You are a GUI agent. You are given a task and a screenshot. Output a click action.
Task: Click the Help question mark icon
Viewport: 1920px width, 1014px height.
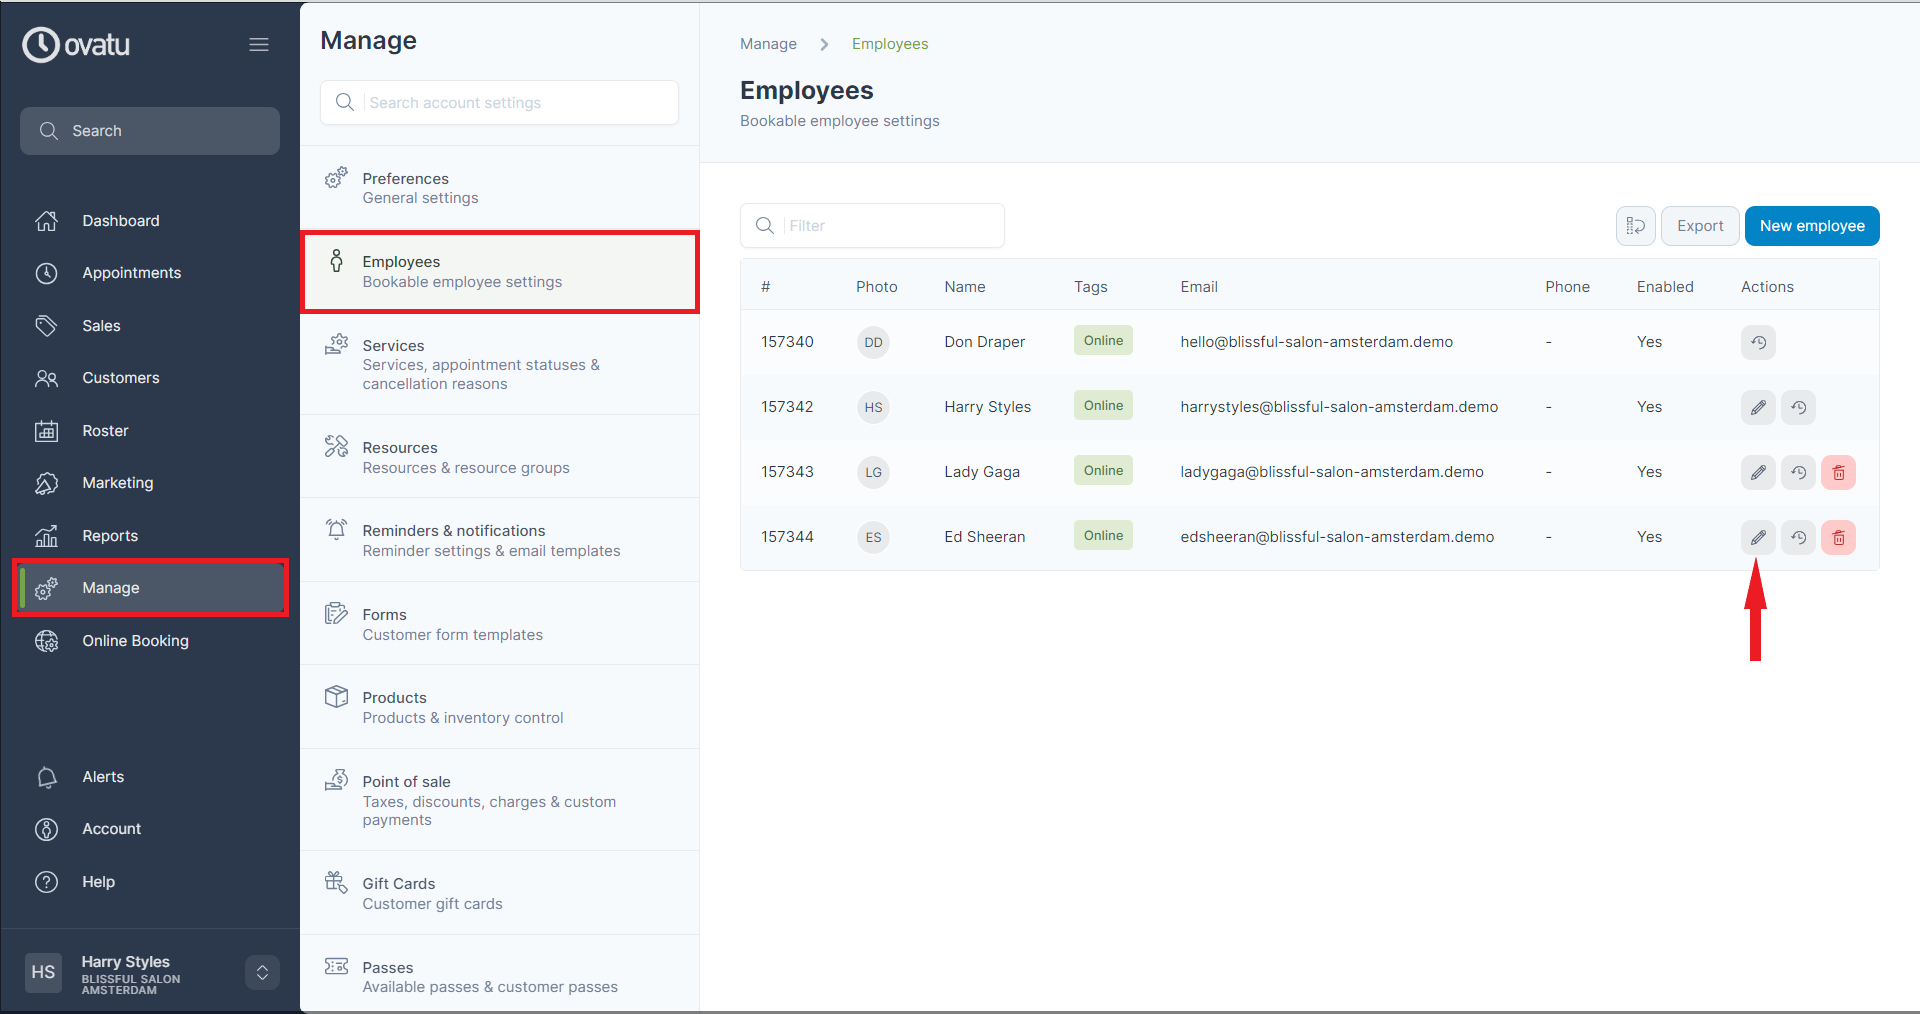pyautogui.click(x=47, y=882)
